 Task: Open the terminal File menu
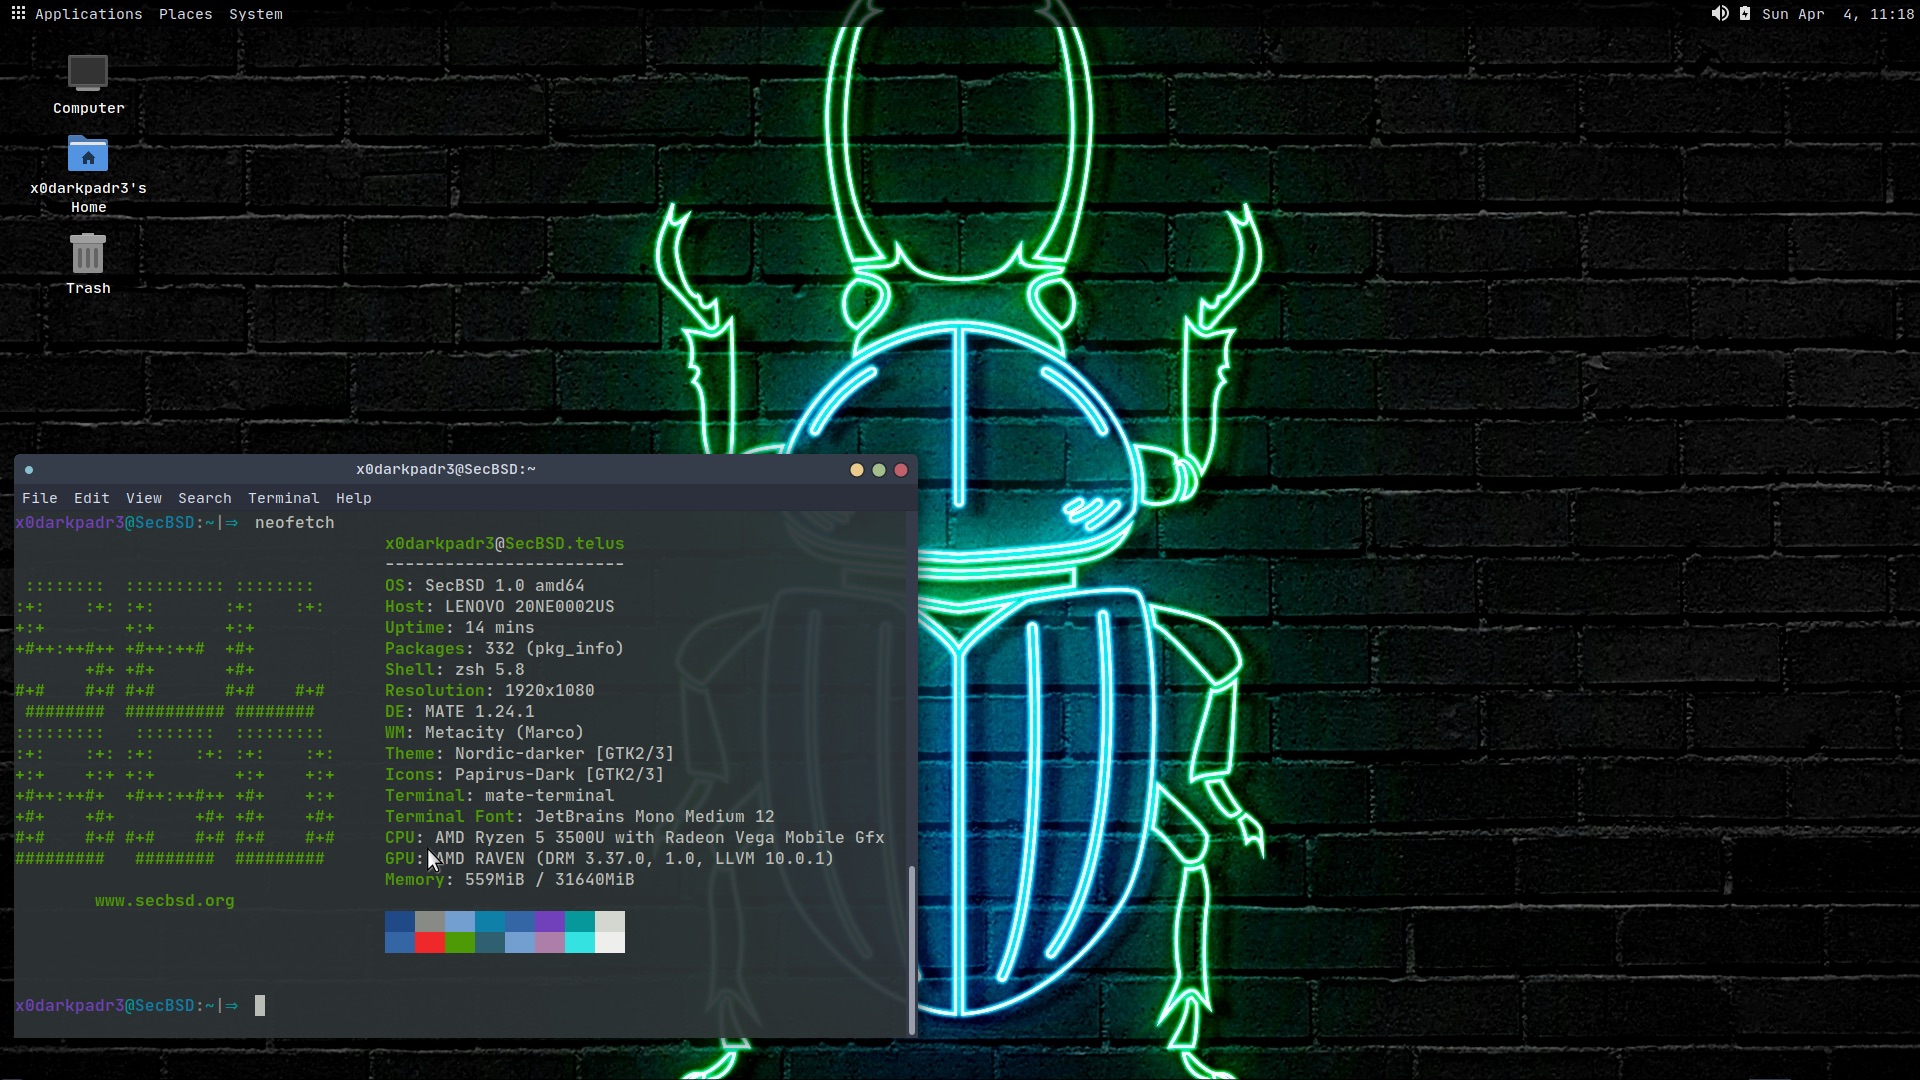[40, 498]
